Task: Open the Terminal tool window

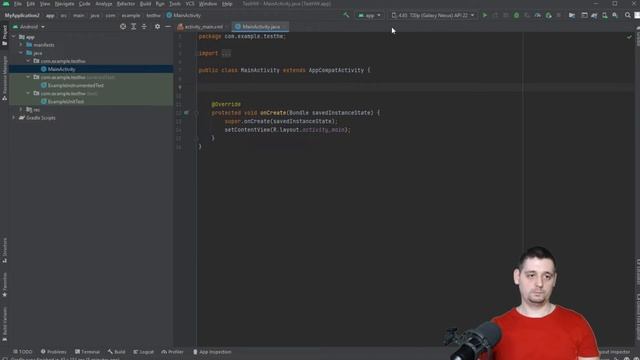Action: click(87, 352)
